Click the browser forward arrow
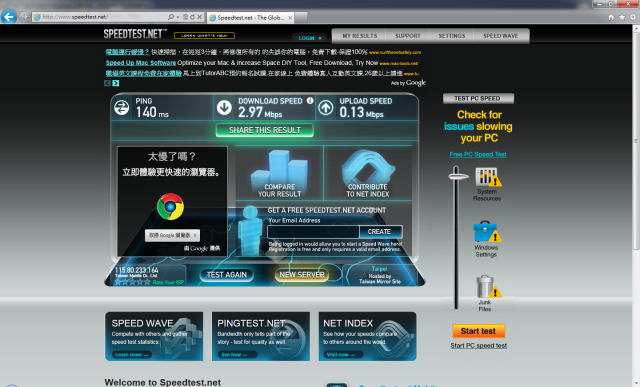The width and height of the screenshot is (640, 387). 25,17
